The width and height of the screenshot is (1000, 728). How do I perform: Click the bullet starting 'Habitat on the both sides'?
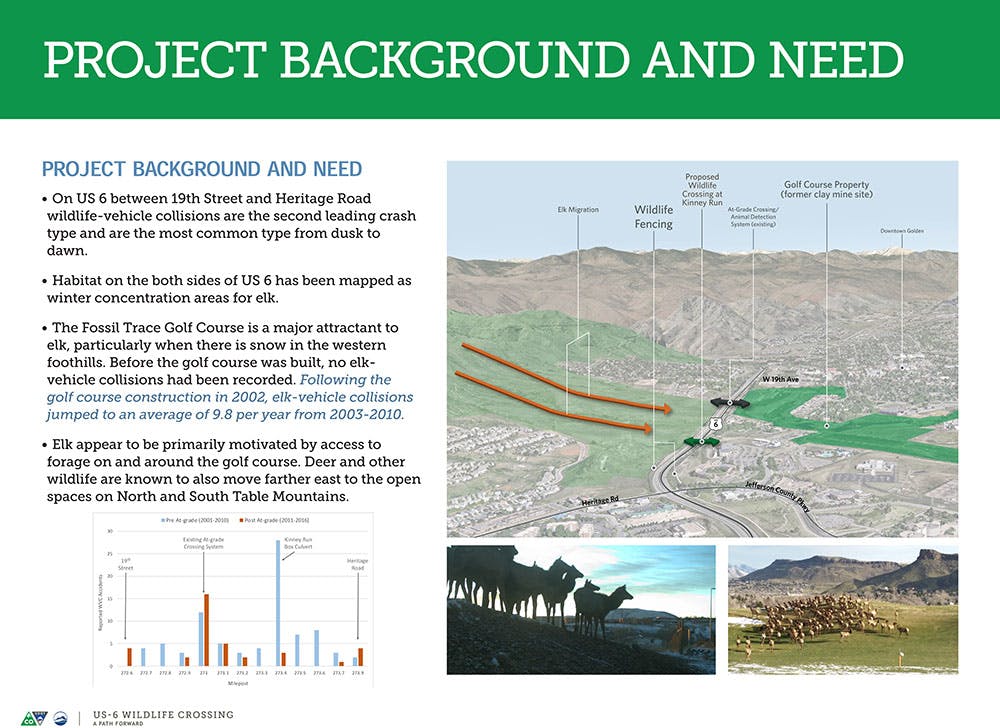pyautogui.click(x=226, y=289)
